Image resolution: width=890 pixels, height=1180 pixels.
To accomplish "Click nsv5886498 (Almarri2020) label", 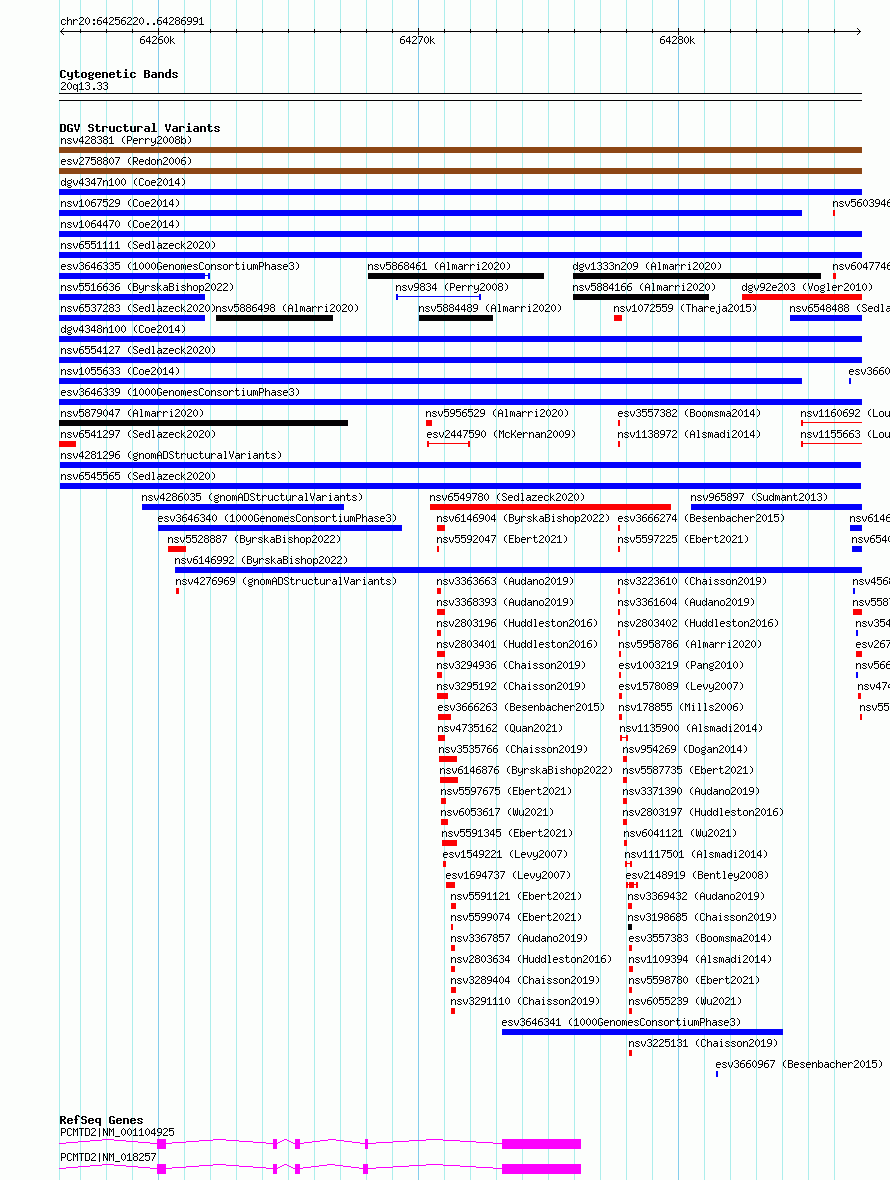I will coord(287,309).
